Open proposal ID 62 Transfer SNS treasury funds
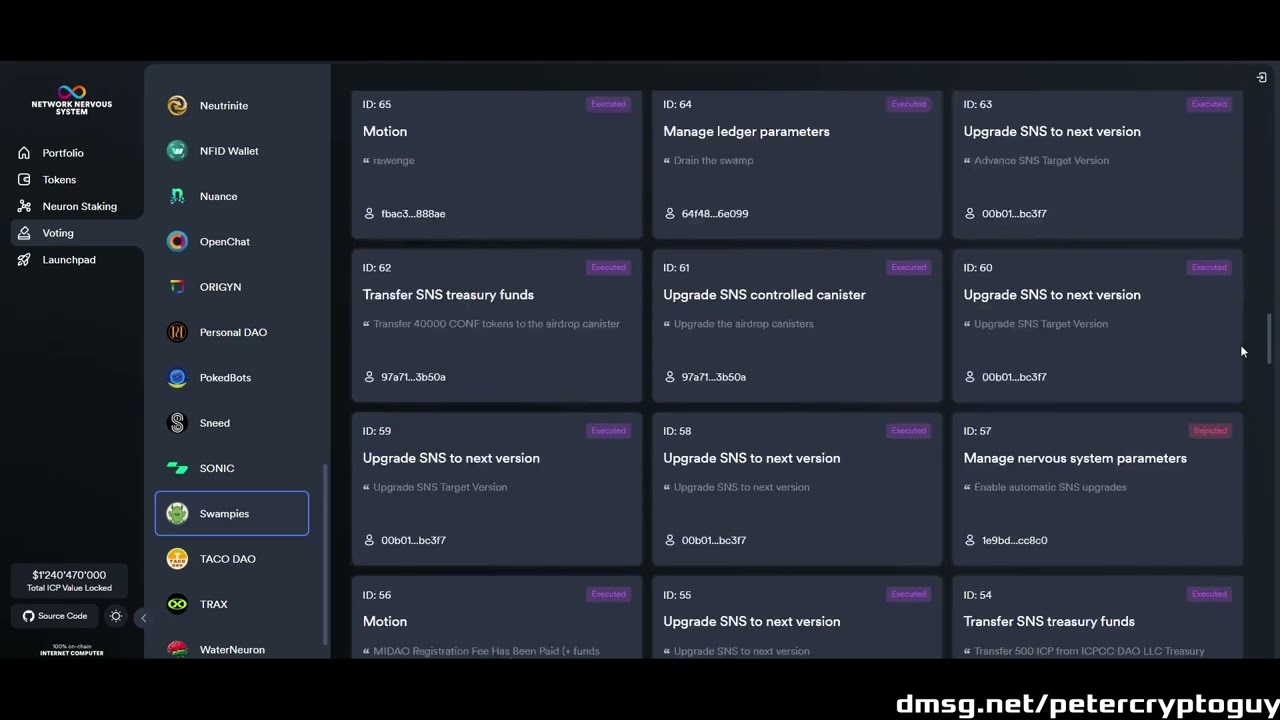1280x720 pixels. click(x=497, y=326)
